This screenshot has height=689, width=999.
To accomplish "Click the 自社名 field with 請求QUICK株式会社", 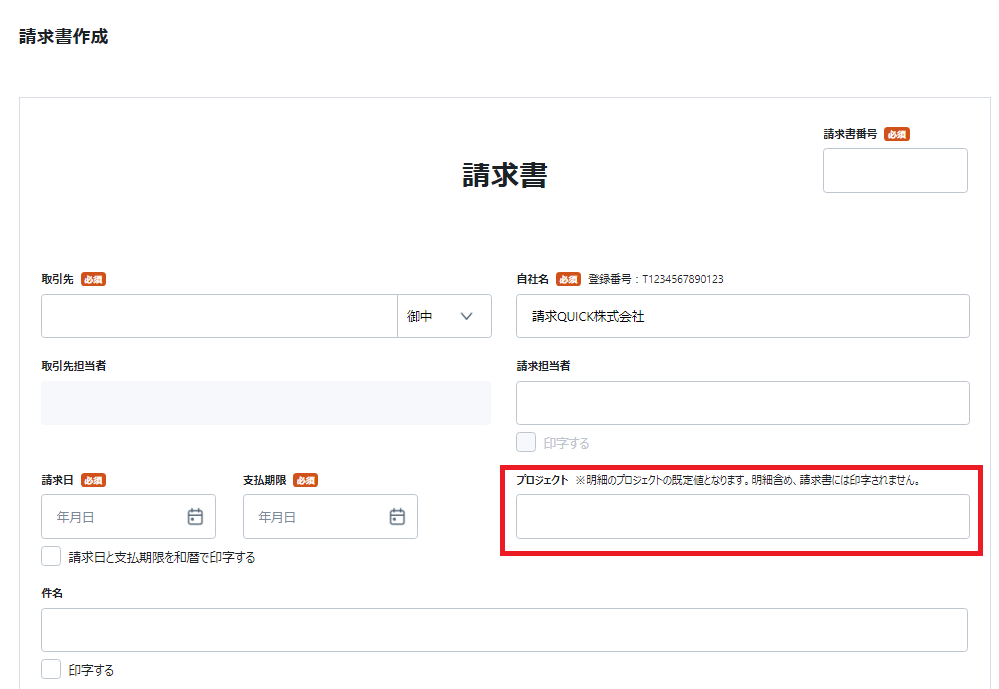I will (x=743, y=316).
